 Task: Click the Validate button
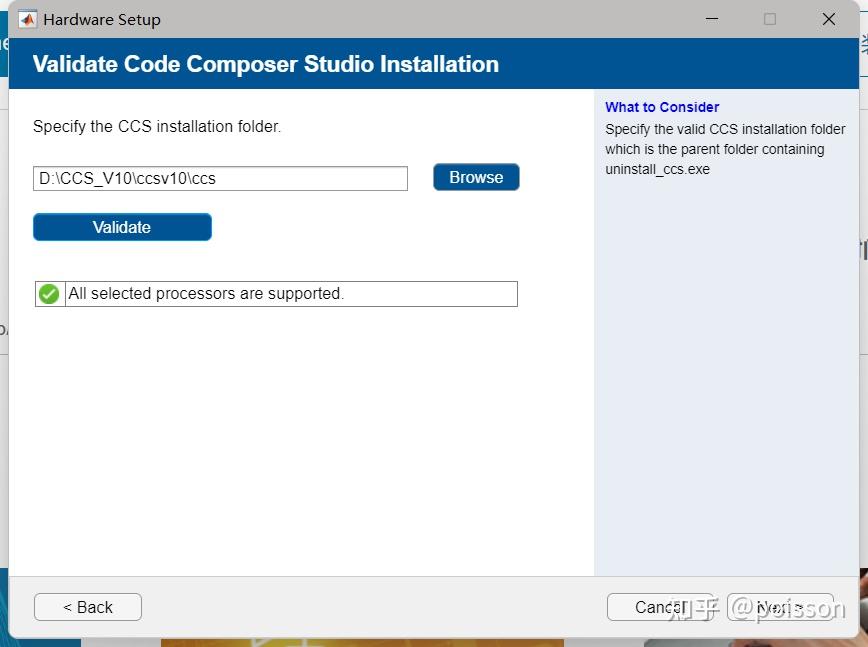coord(122,227)
